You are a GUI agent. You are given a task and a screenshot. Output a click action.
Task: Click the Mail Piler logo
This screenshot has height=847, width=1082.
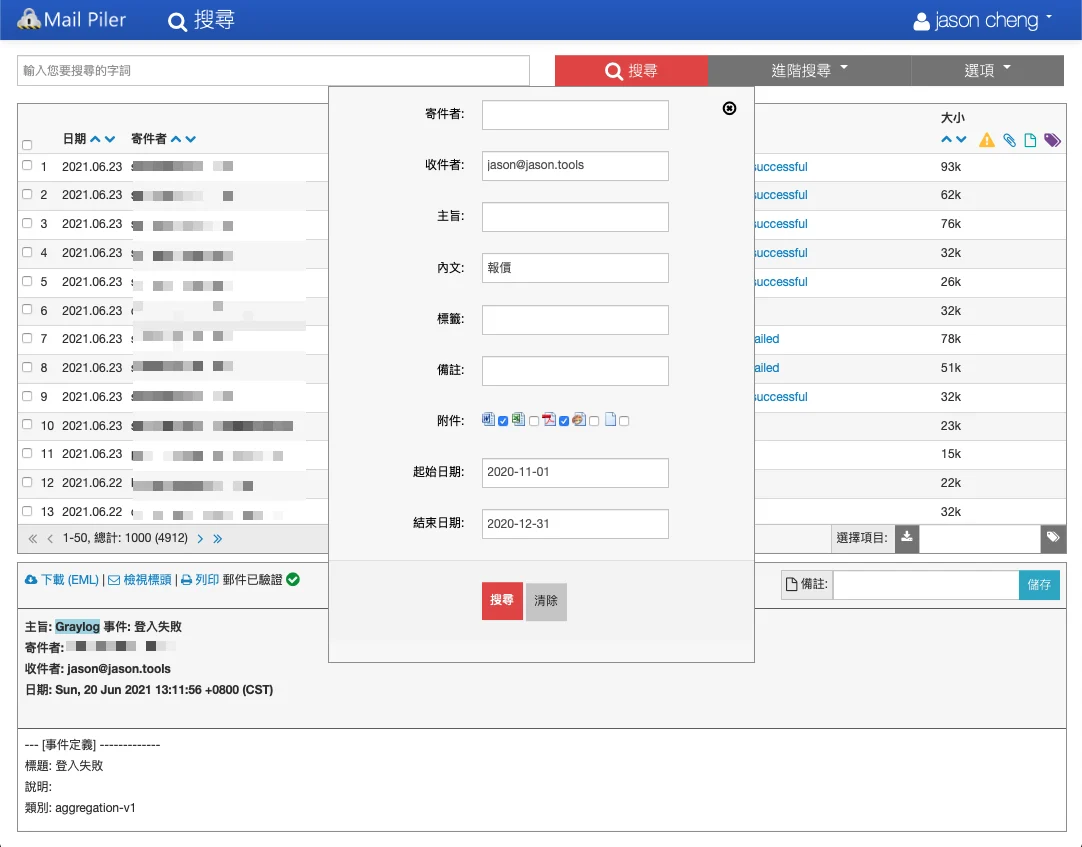click(x=71, y=19)
